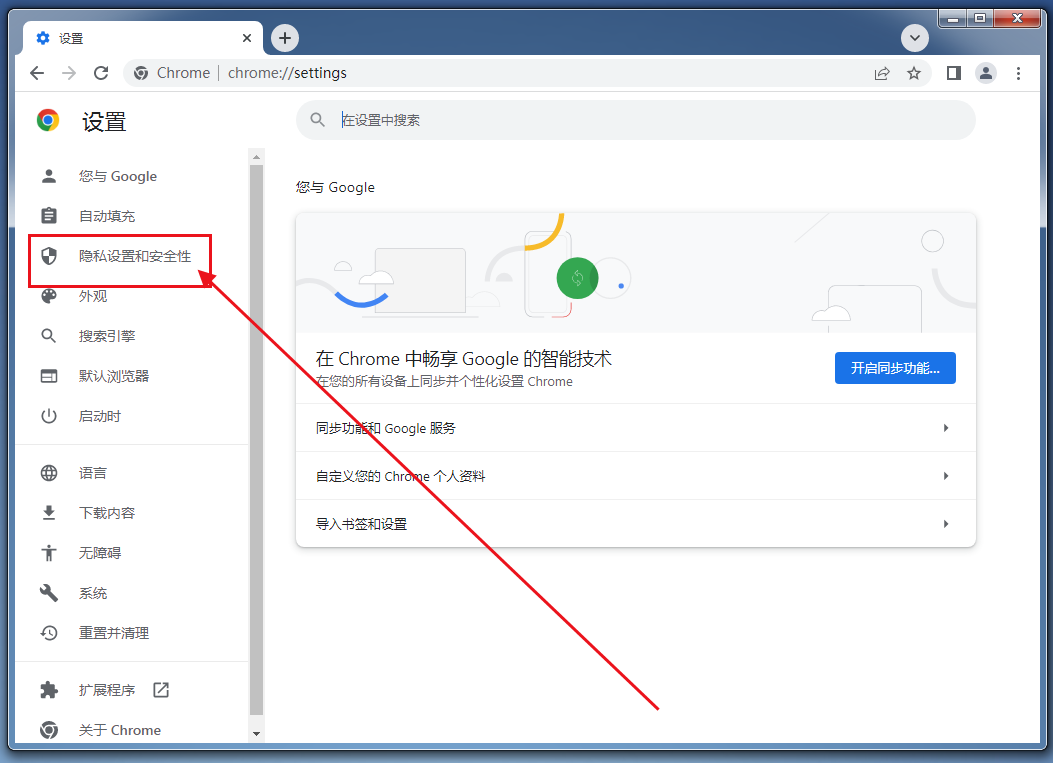This screenshot has width=1053, height=763.
Task: Open the 自动填充 settings section
Action: click(107, 216)
